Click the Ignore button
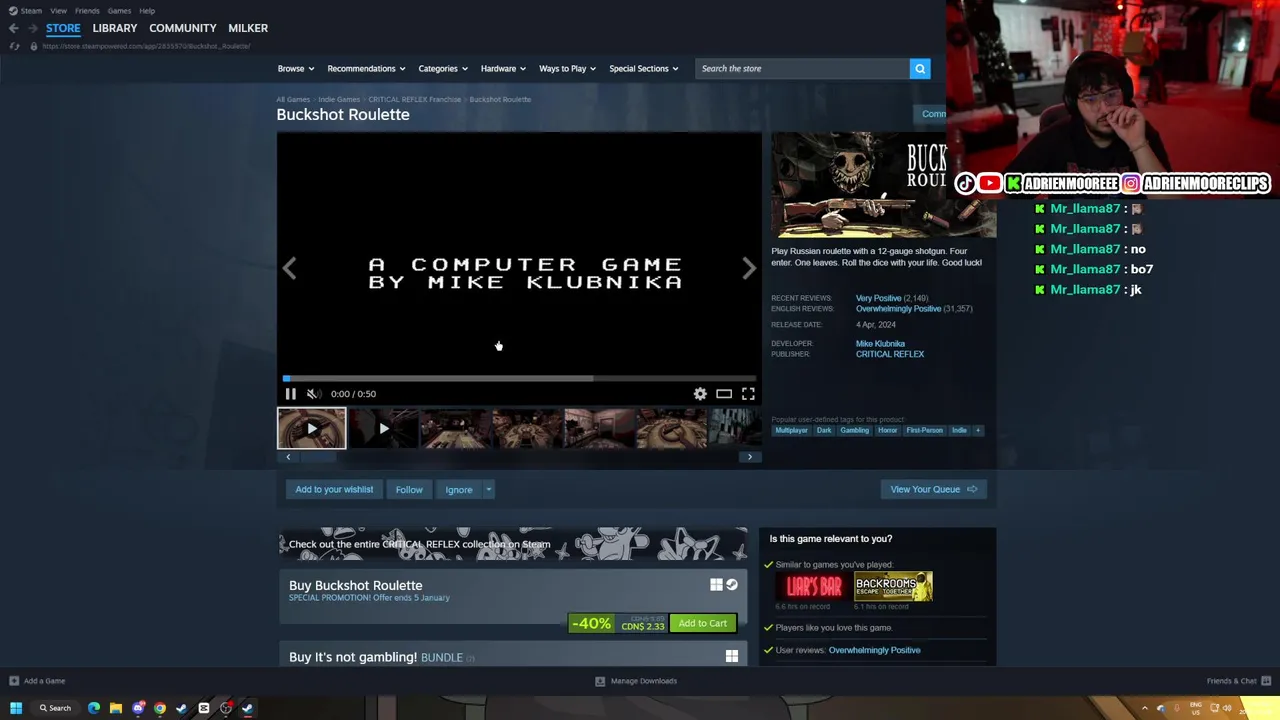1280x720 pixels. click(x=459, y=490)
